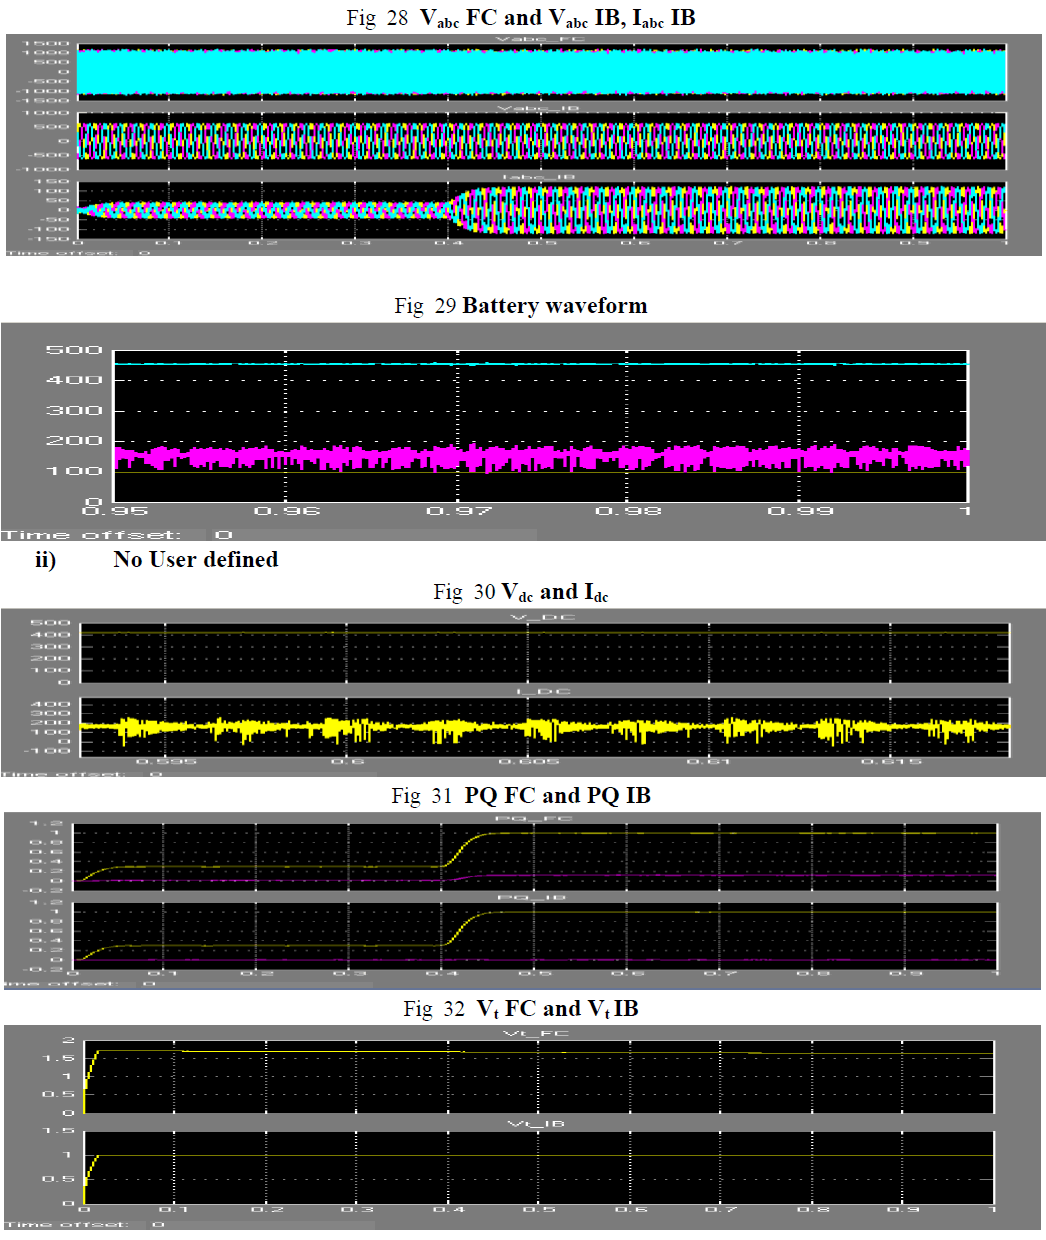Click Fig 31 PQ FC and PQ IB caption

click(520, 796)
